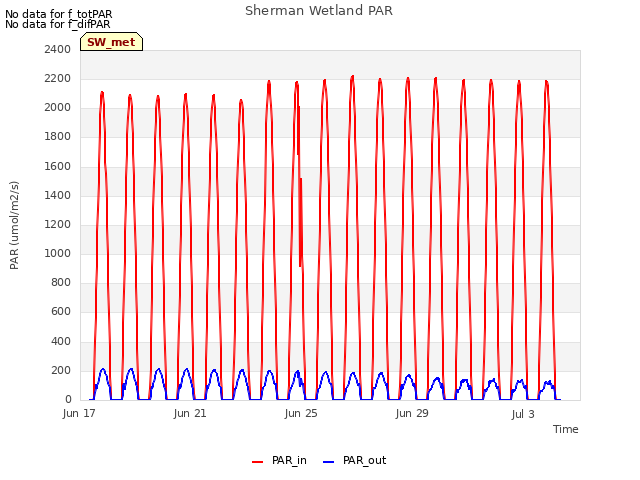Click the blue PAR_out legend swatch
Screen dimensions: 640x480
(329, 462)
